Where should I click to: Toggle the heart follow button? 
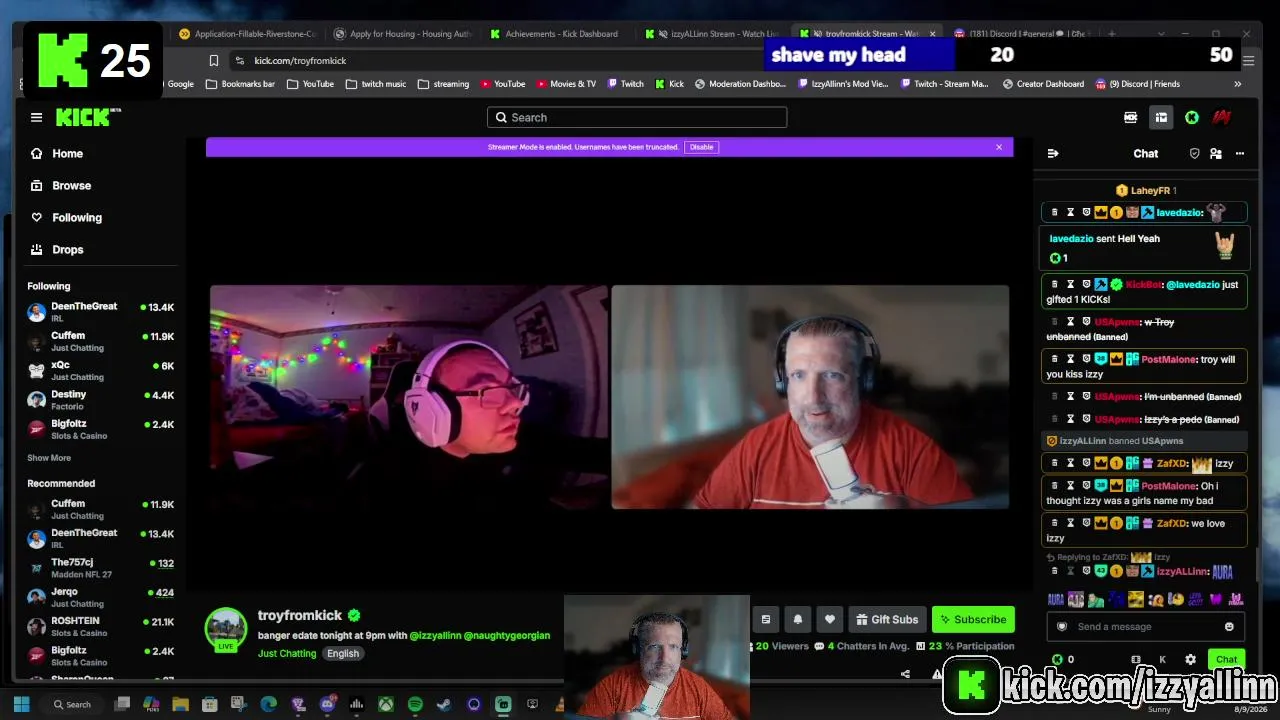[830, 620]
